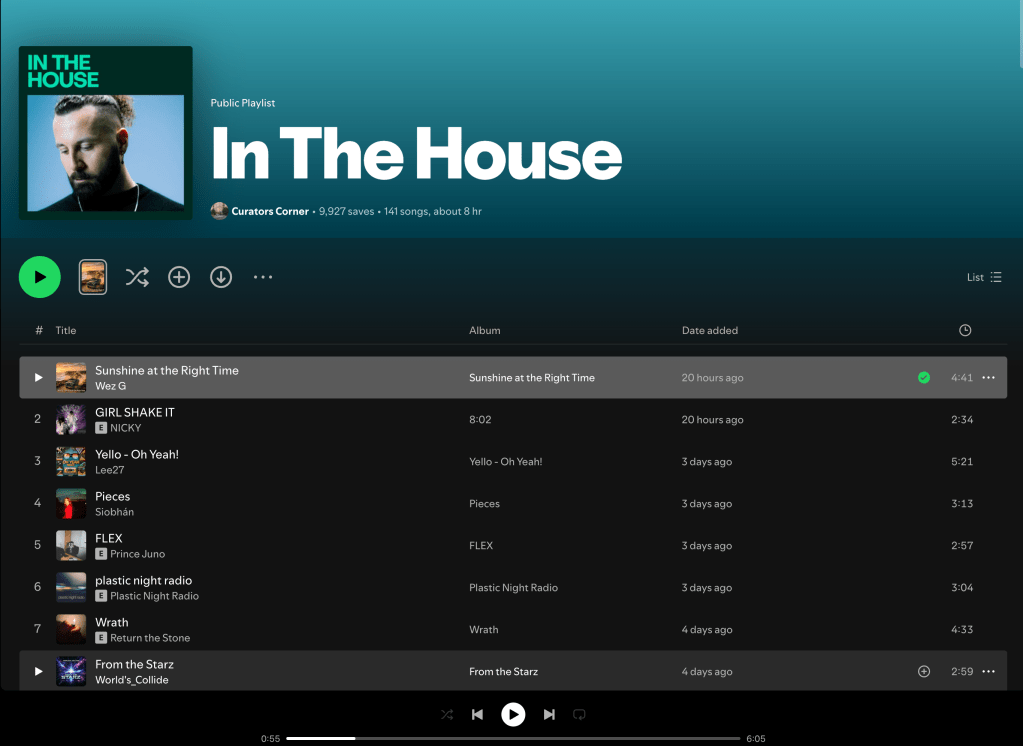This screenshot has width=1023, height=746.
Task: Open the Sunshine at the Right Time album link
Action: tap(532, 377)
